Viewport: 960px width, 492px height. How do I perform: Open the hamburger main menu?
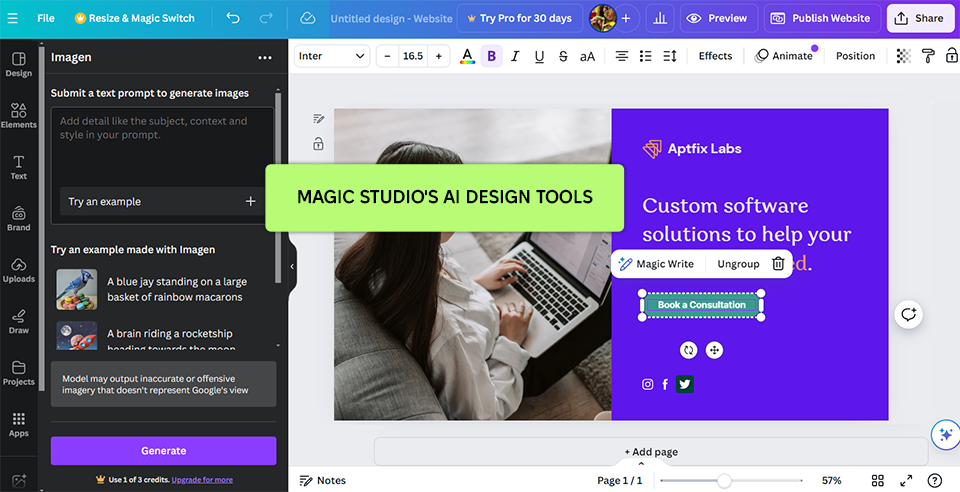(12, 18)
